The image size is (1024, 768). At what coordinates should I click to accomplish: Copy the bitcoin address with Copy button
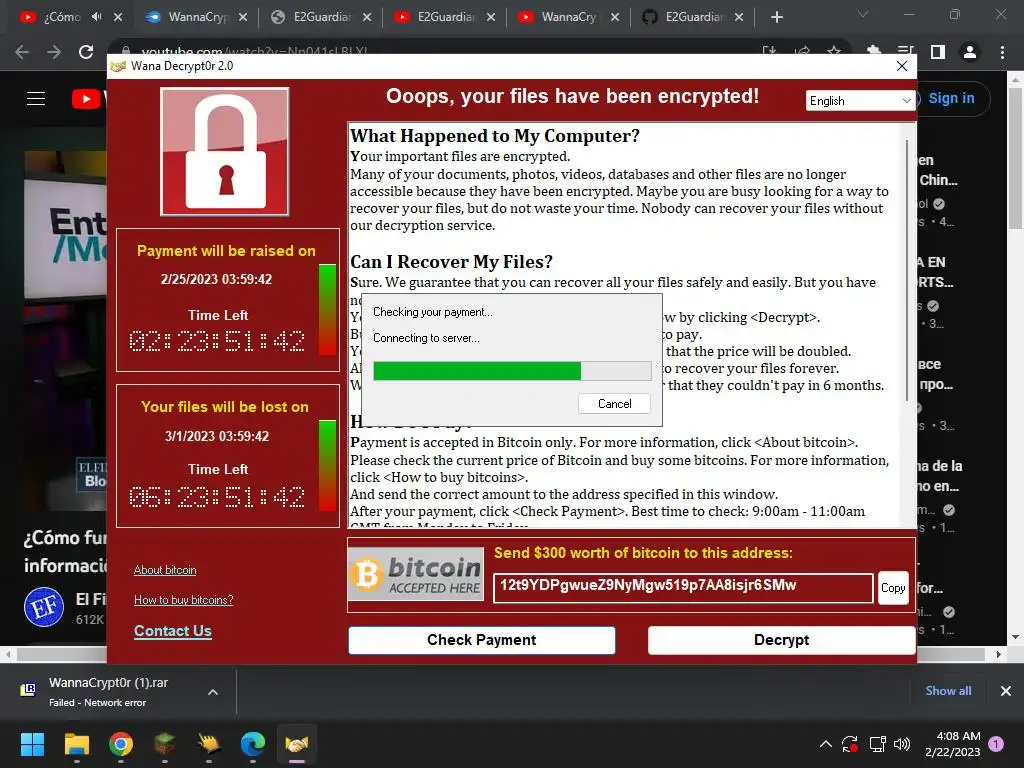[893, 588]
